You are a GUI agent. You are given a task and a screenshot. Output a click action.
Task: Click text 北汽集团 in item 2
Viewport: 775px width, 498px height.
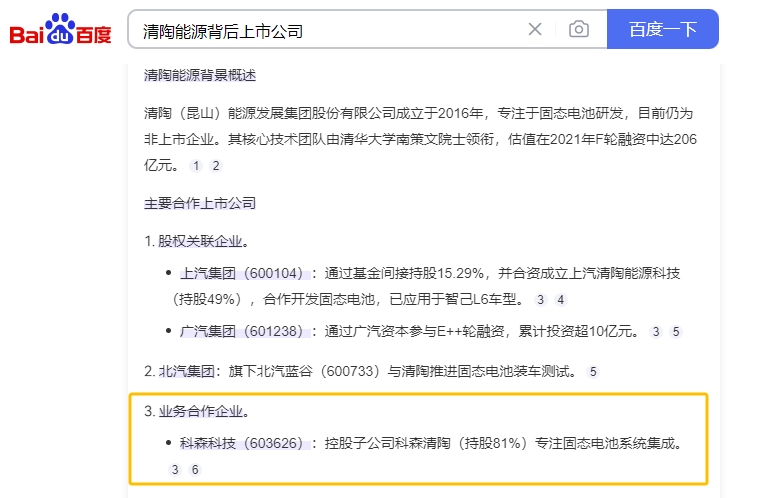click(186, 371)
